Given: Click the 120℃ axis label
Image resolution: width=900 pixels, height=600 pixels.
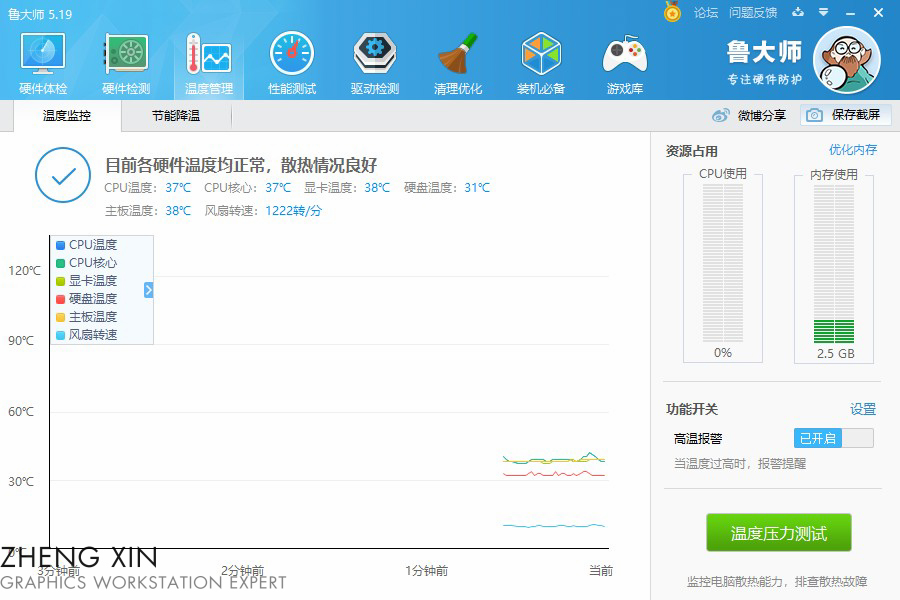Looking at the screenshot, I should [x=24, y=270].
